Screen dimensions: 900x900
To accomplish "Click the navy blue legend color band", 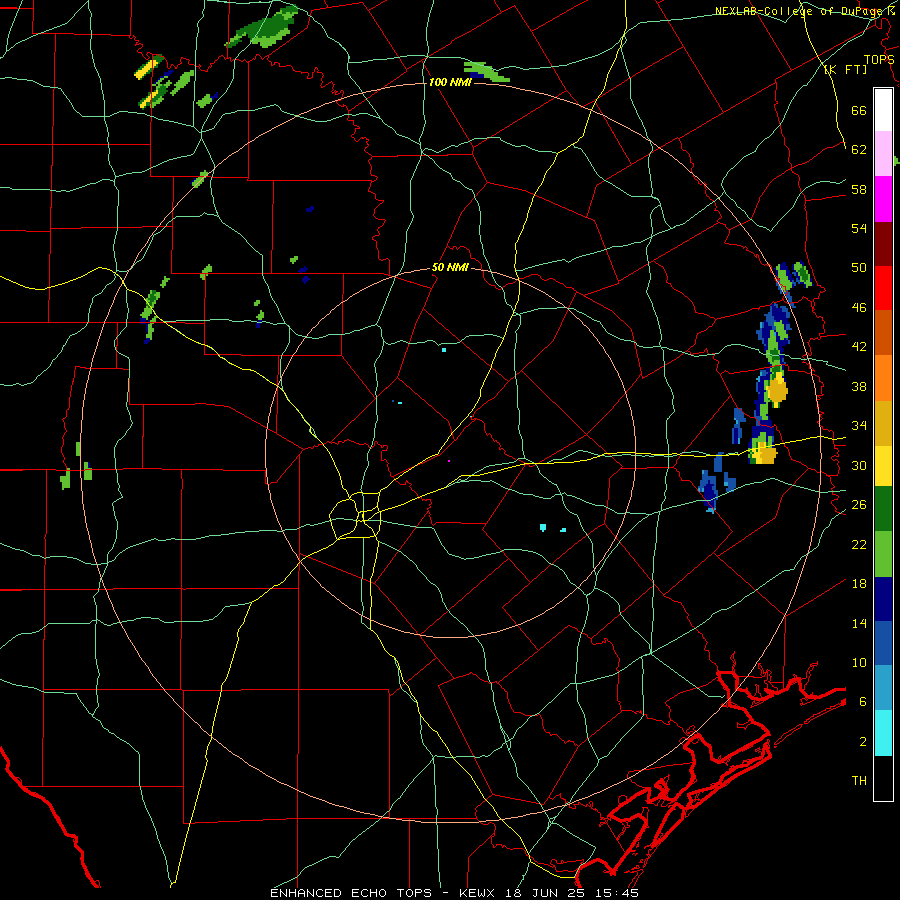I will coord(883,599).
